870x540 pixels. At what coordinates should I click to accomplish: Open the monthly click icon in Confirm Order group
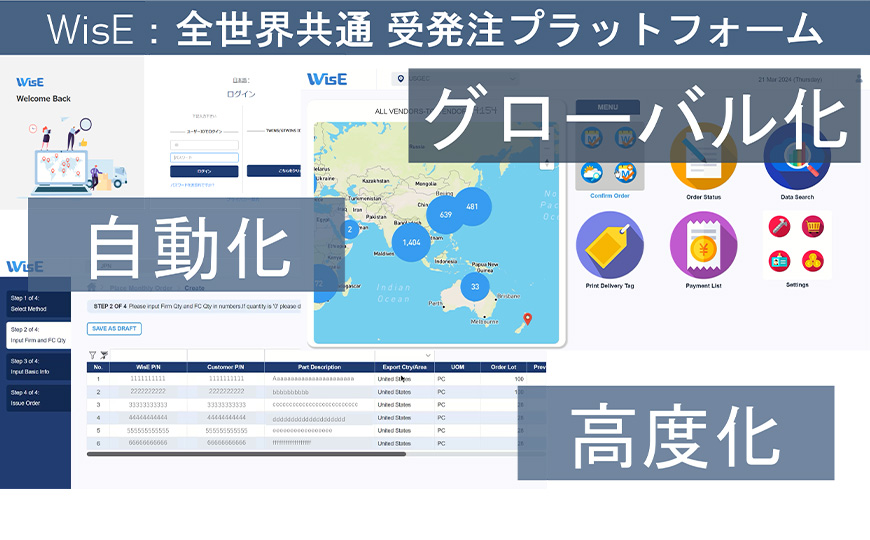click(x=625, y=173)
